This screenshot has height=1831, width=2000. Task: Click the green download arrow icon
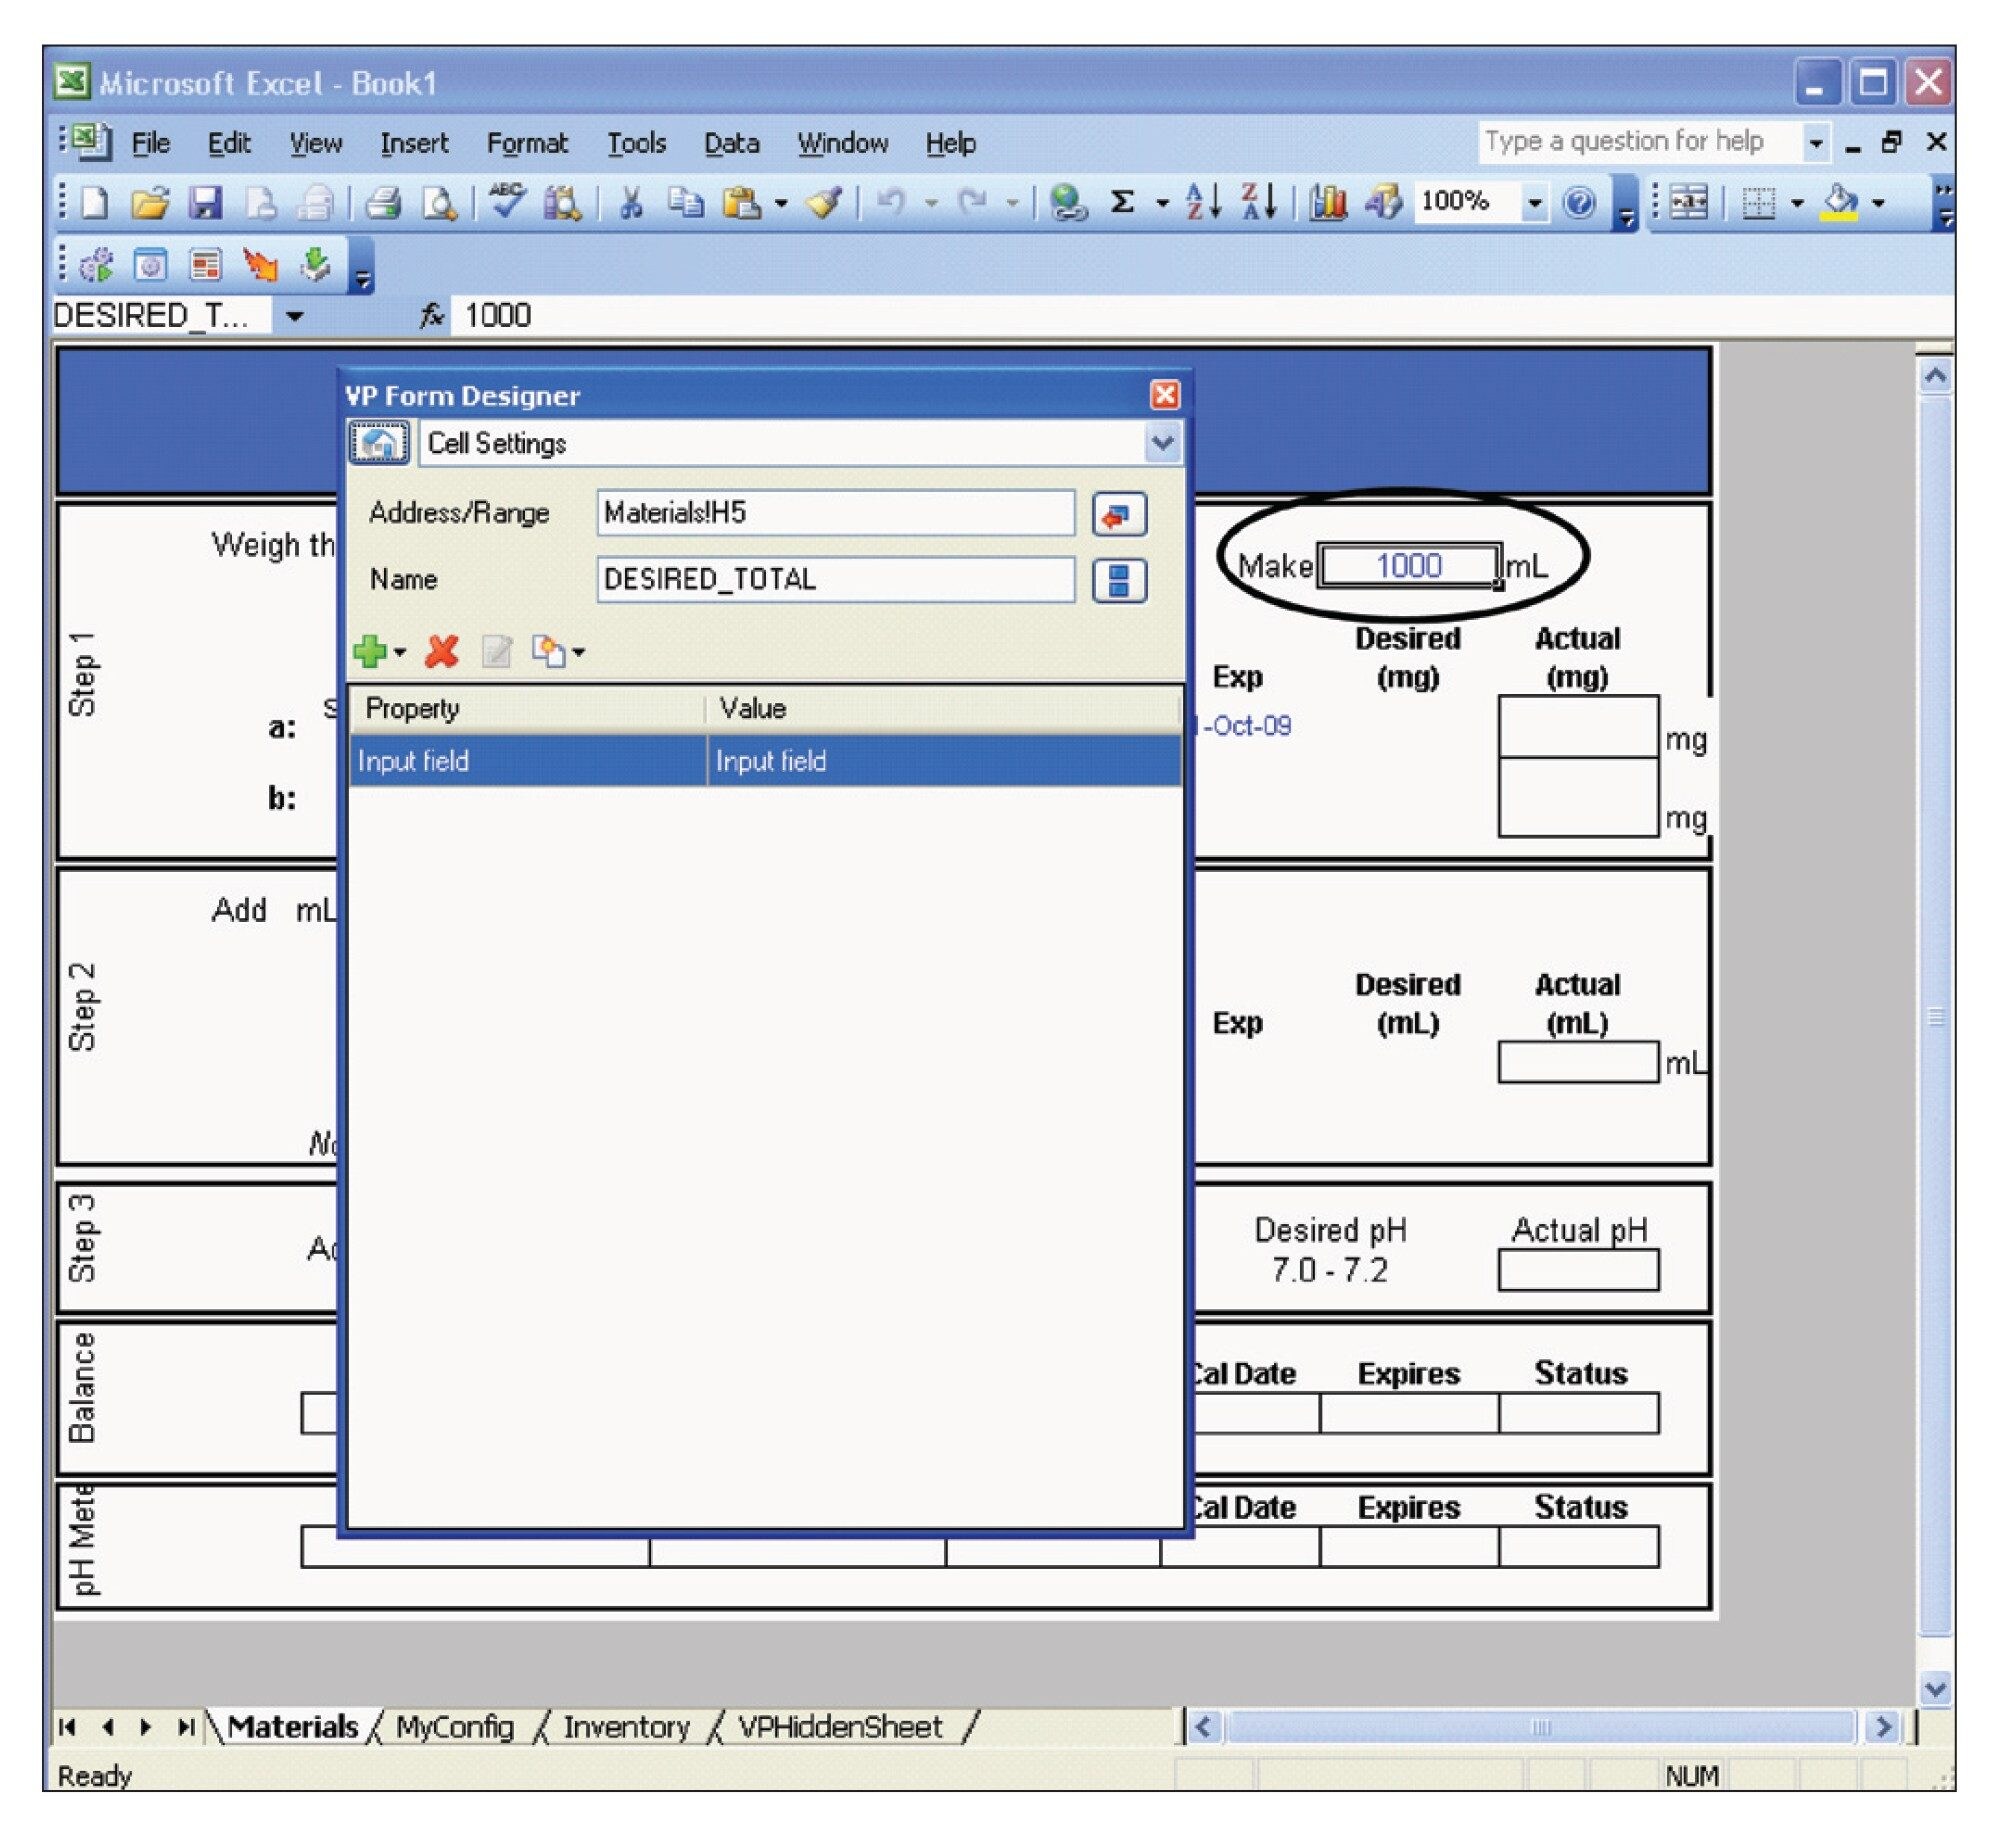[316, 265]
